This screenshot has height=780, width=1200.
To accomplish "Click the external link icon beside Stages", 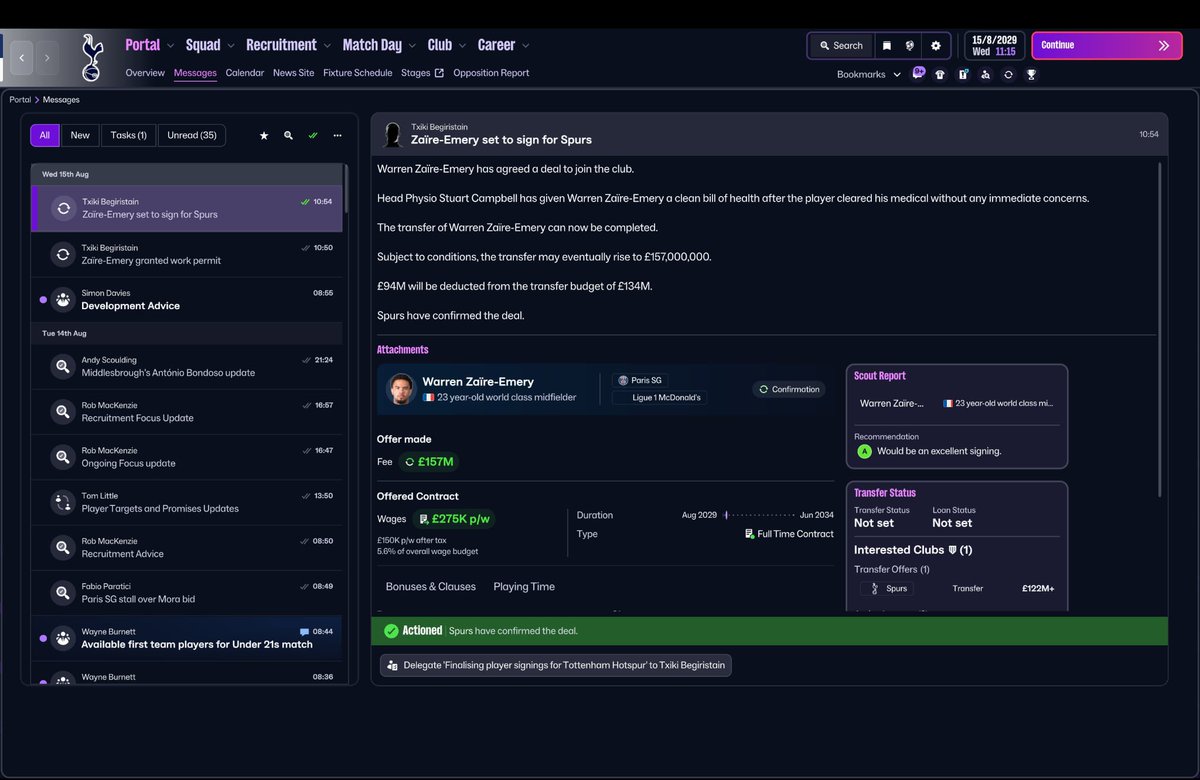I will point(438,73).
